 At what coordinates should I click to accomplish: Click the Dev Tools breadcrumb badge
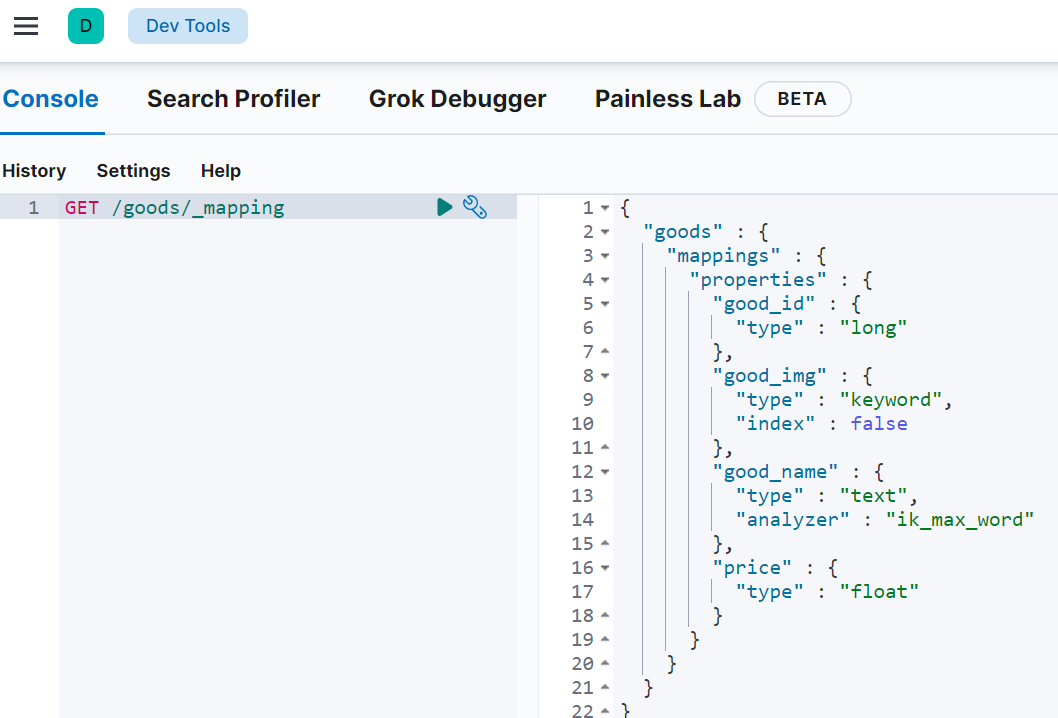[x=188, y=26]
